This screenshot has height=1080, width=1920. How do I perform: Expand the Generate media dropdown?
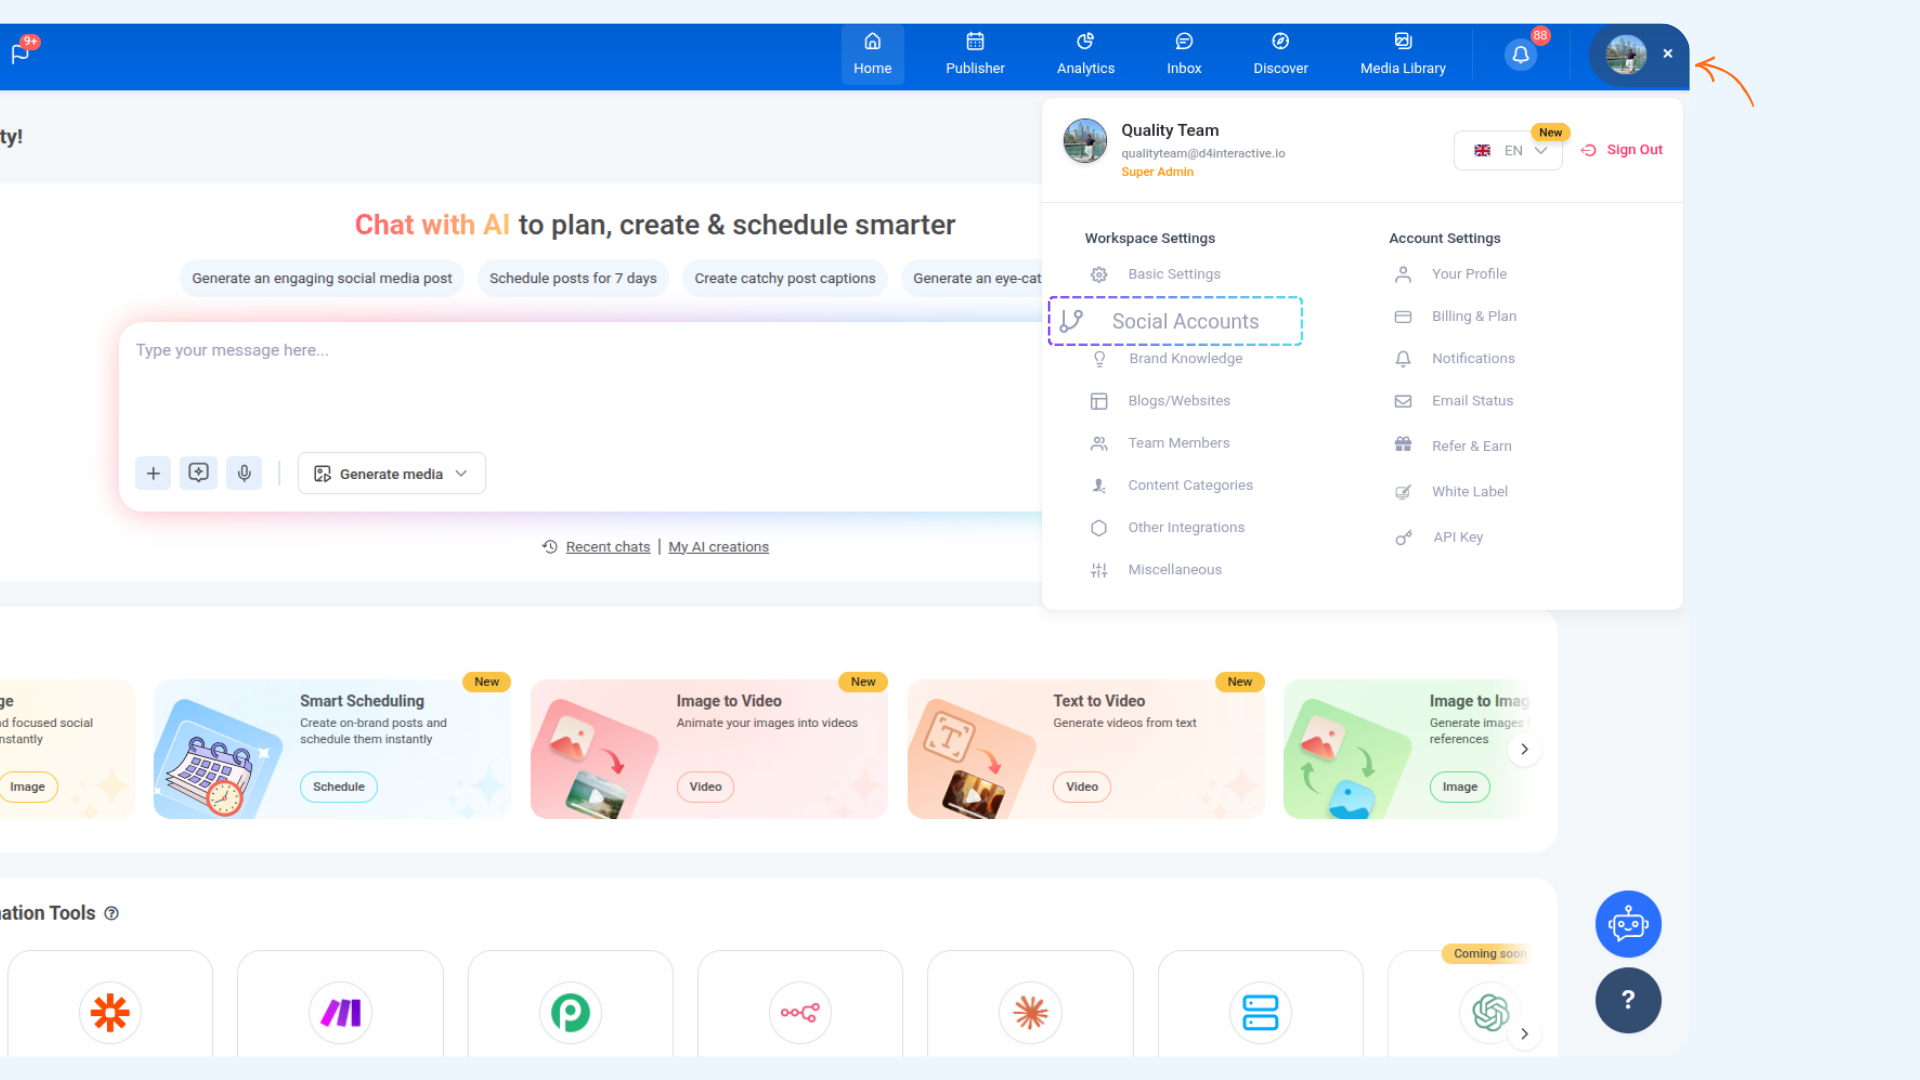click(x=391, y=474)
